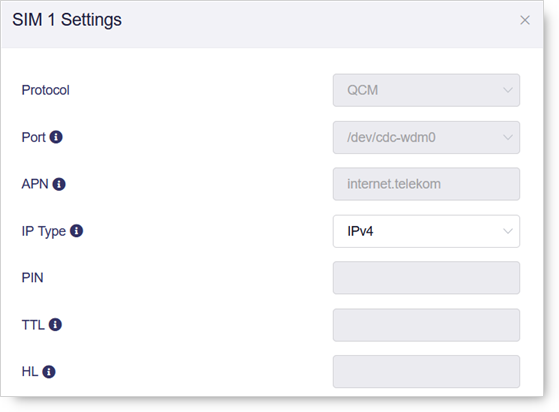
Task: Show the IP Type info tooltip icon
Action: pos(76,231)
